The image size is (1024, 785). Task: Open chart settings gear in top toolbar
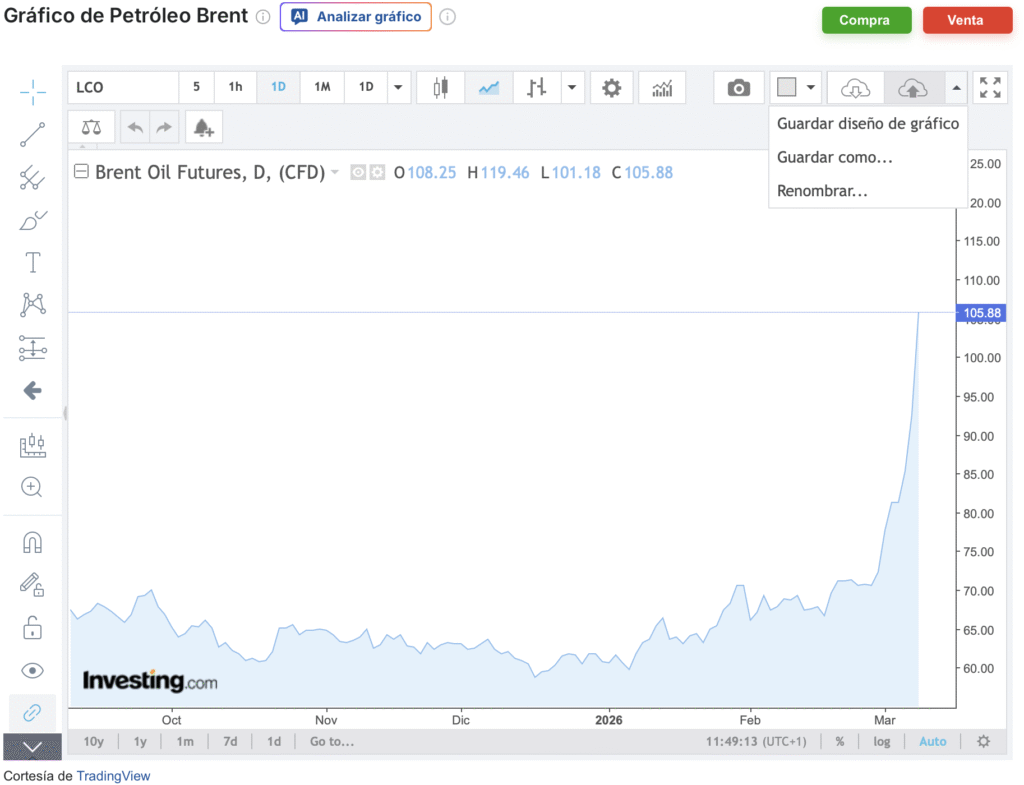pyautogui.click(x=611, y=88)
